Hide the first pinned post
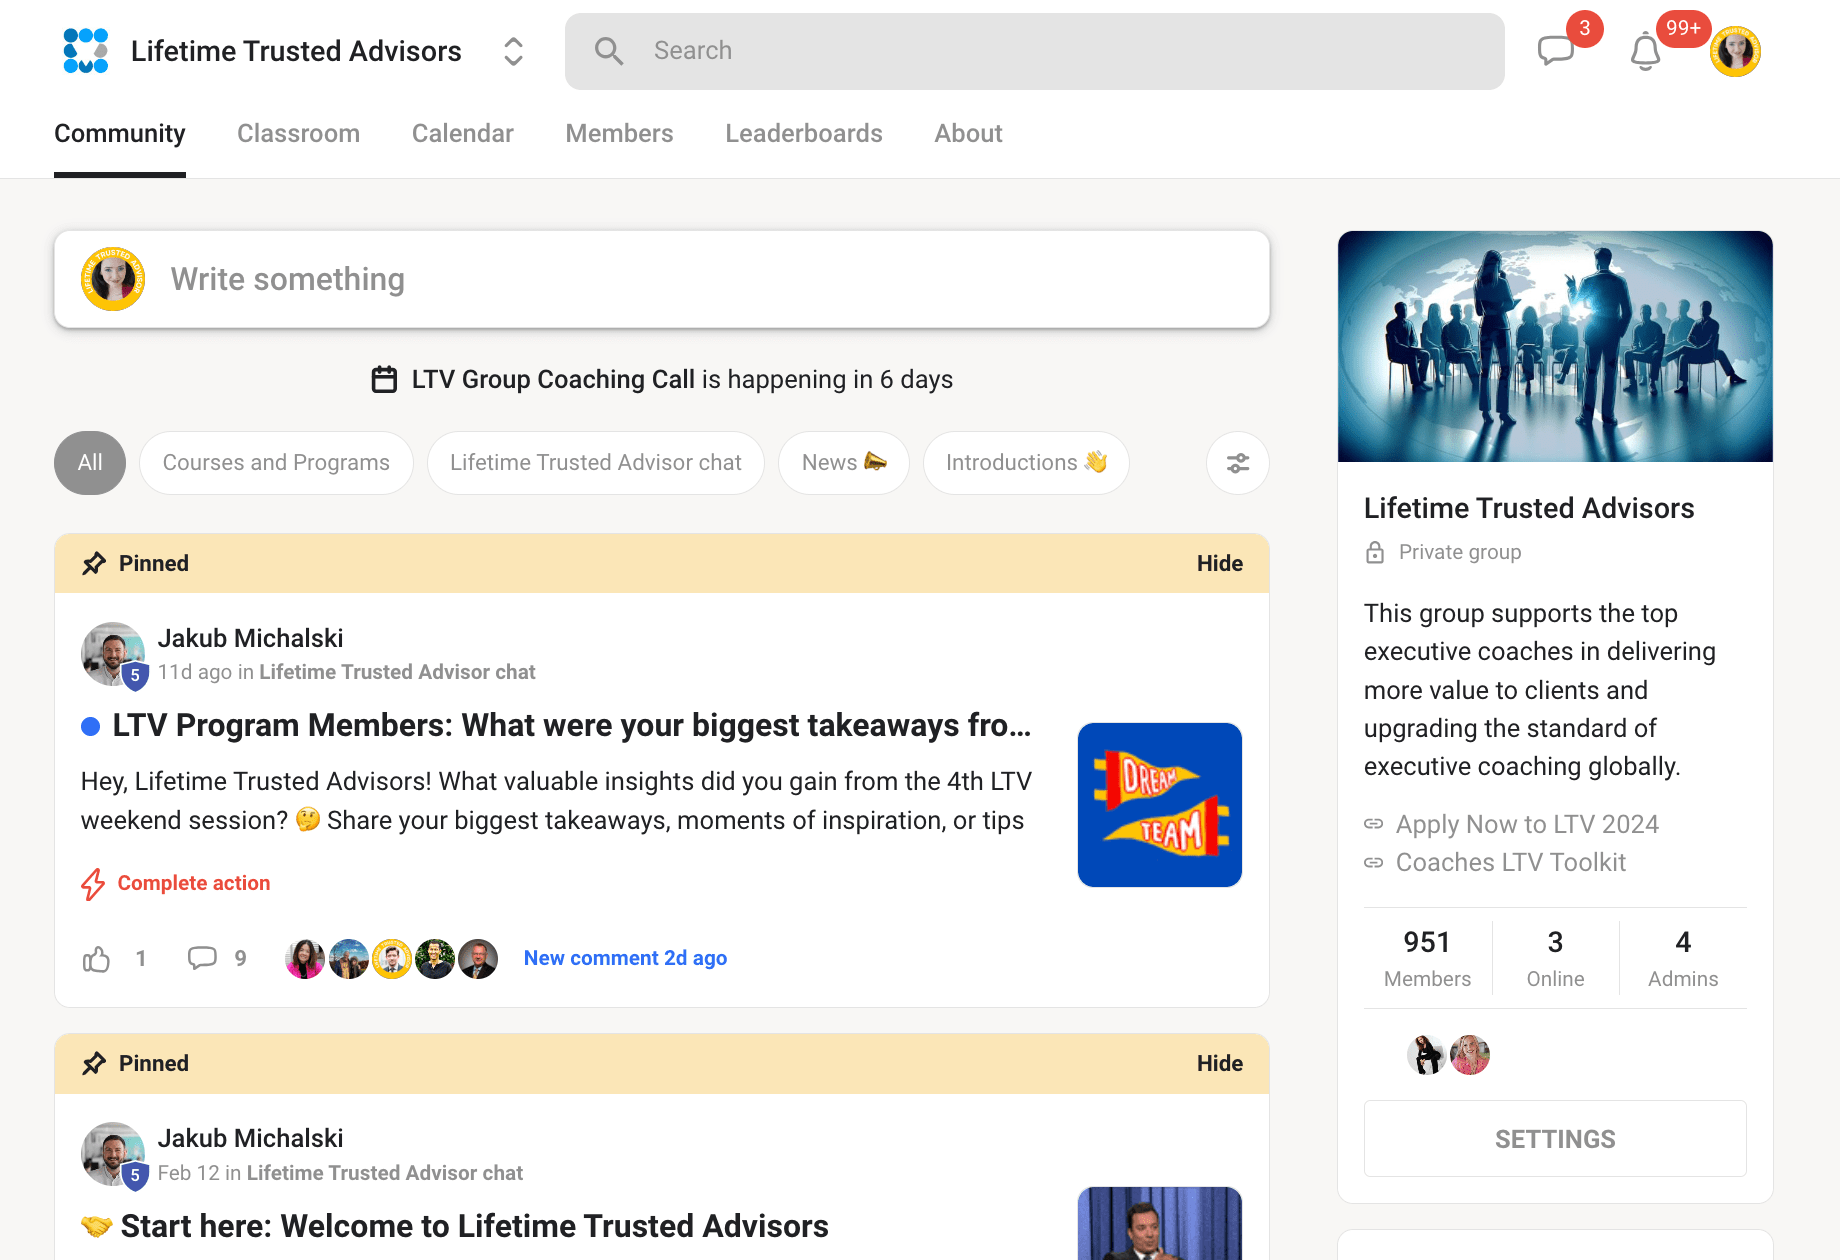Image resolution: width=1840 pixels, height=1260 pixels. (1220, 563)
